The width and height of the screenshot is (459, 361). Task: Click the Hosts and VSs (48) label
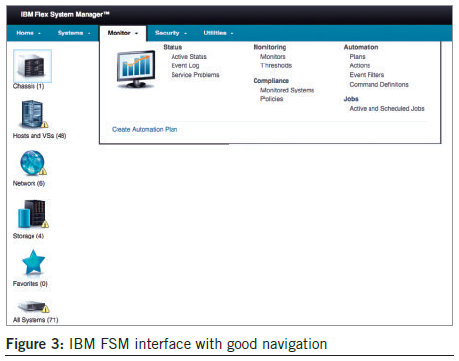39,136
